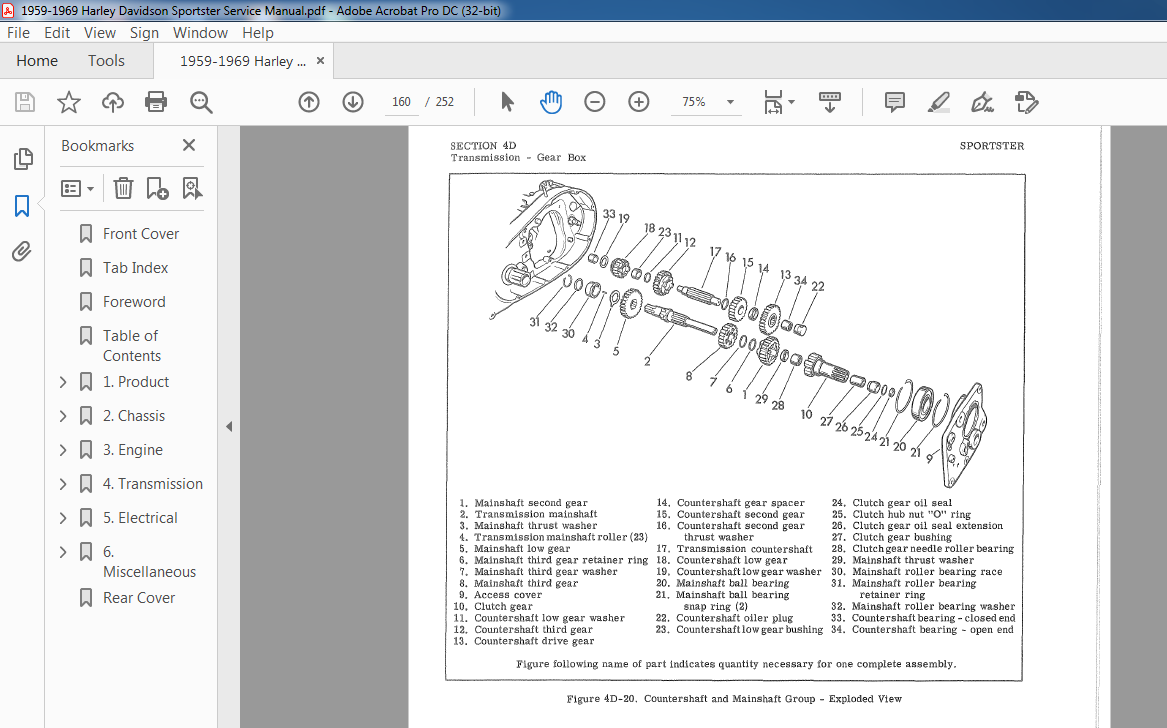Screen dimensions: 1167x728
Task: Open the Page Thumbnails panel
Action: point(22,159)
